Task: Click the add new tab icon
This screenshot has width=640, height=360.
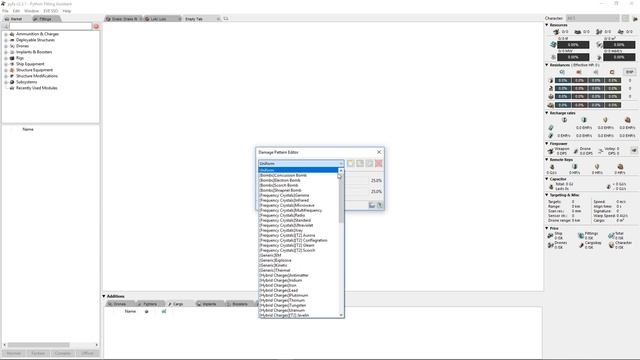Action: point(226,19)
